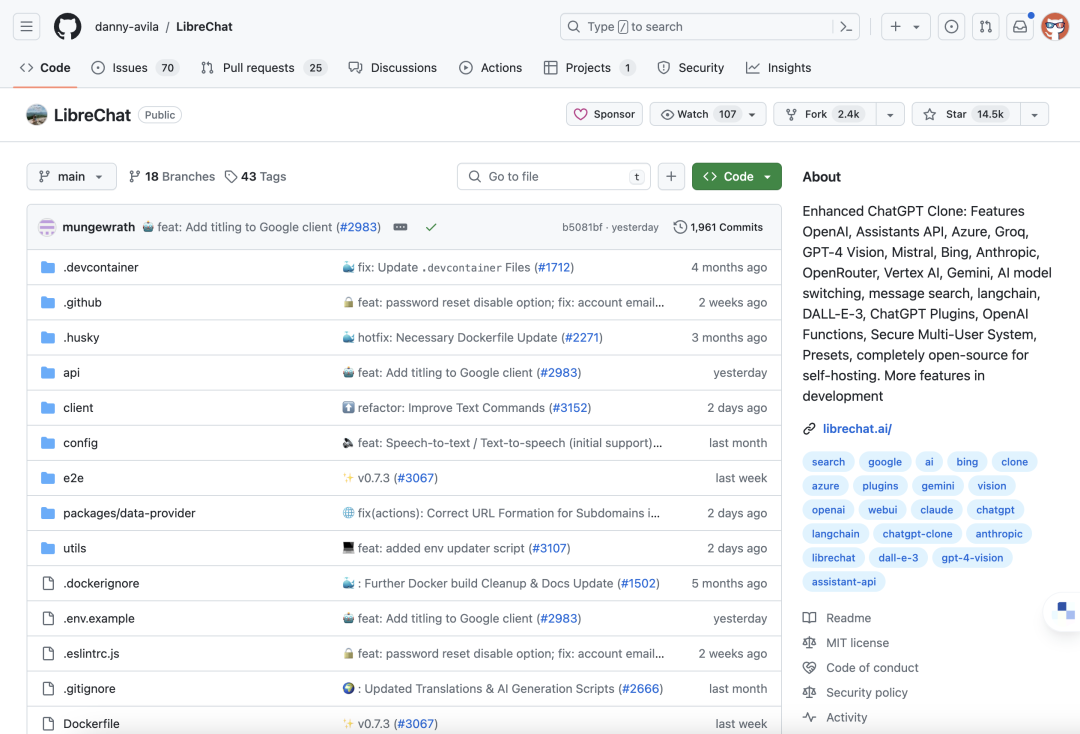
Task: Select the openai topic tag
Action: [828, 510]
